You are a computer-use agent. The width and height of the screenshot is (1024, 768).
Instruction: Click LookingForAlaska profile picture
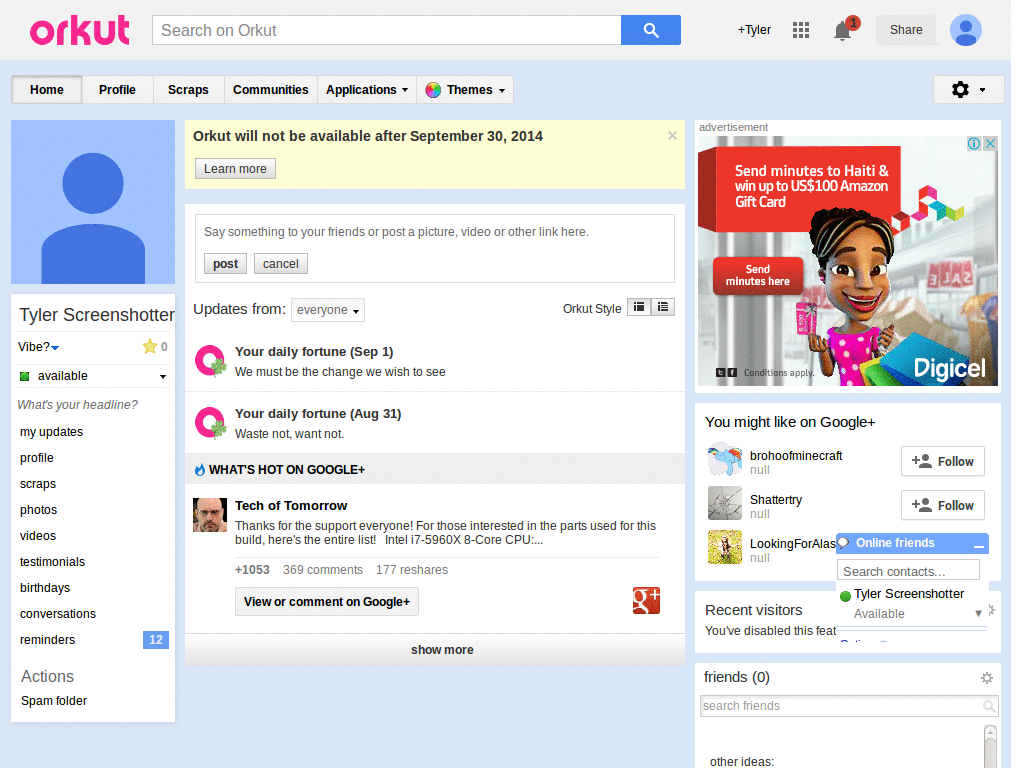pyautogui.click(x=725, y=547)
